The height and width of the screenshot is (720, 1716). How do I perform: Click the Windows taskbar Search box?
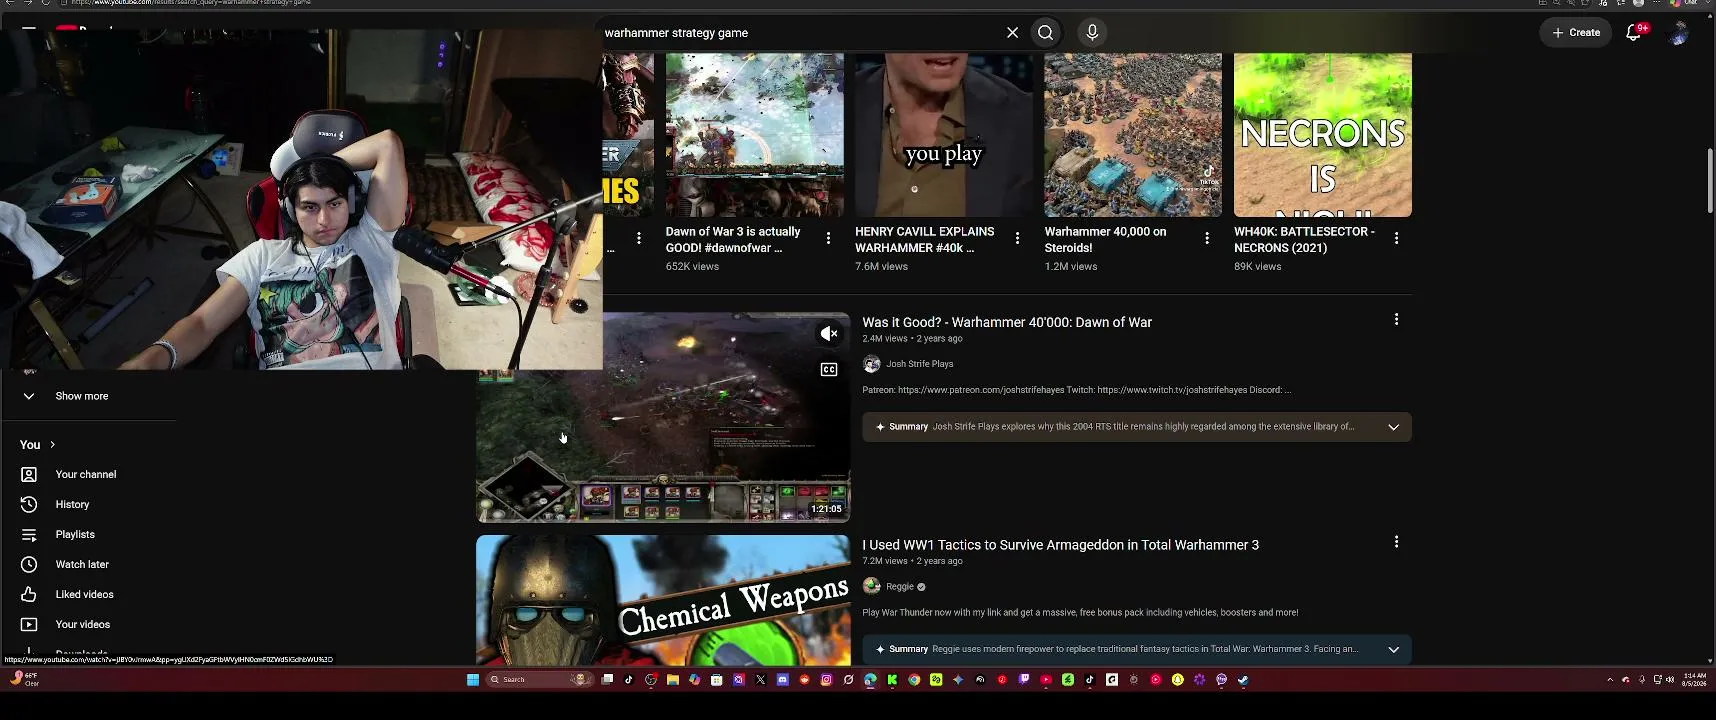pos(538,680)
